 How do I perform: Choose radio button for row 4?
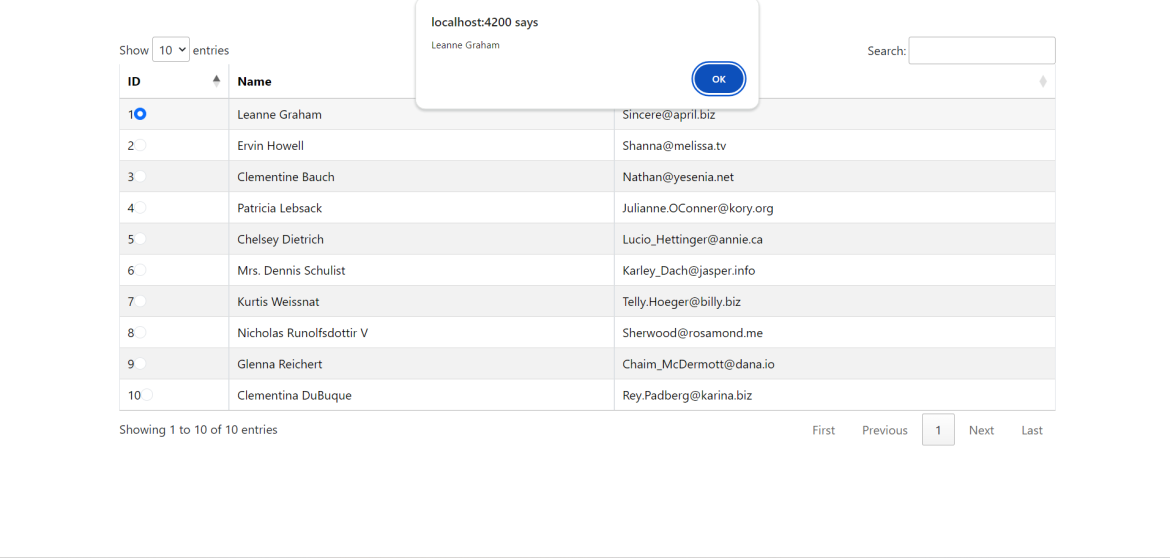pyautogui.click(x=140, y=208)
